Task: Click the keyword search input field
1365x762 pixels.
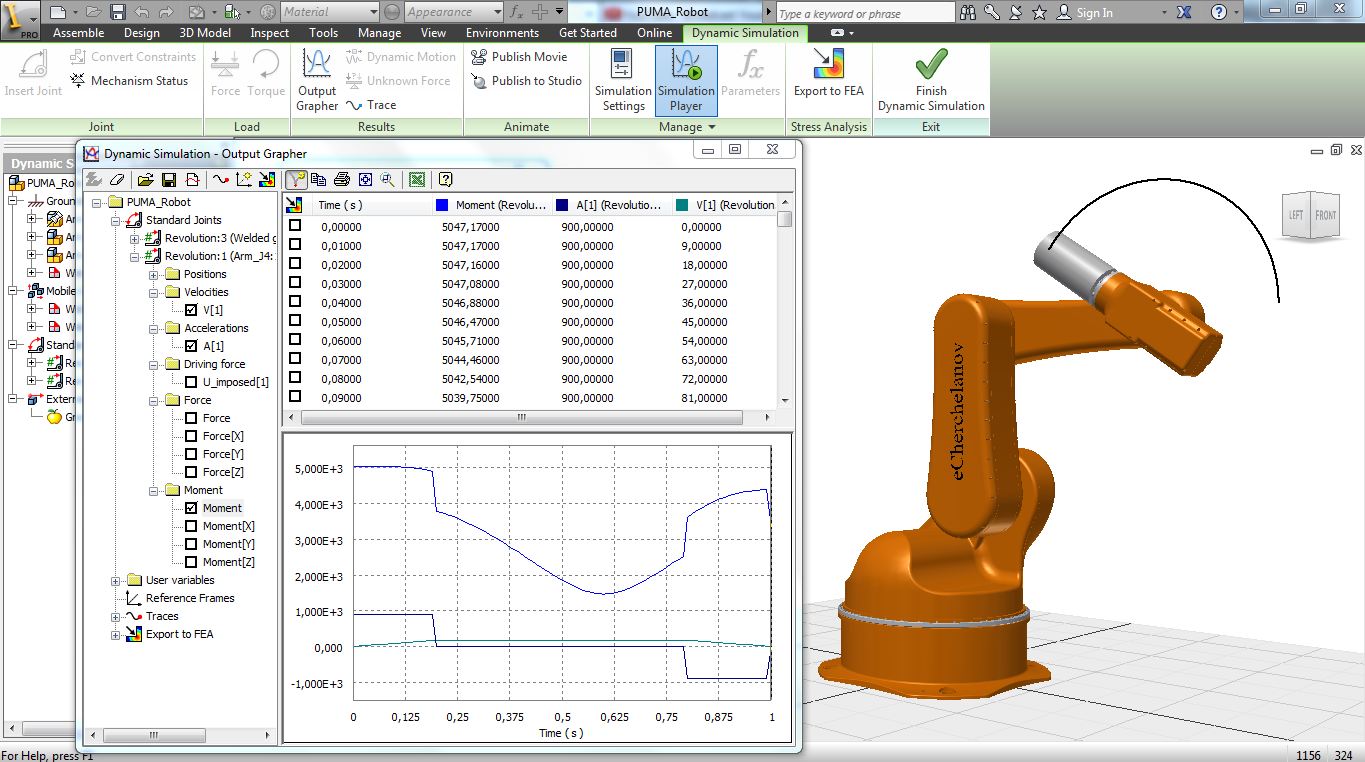Action: [x=864, y=13]
